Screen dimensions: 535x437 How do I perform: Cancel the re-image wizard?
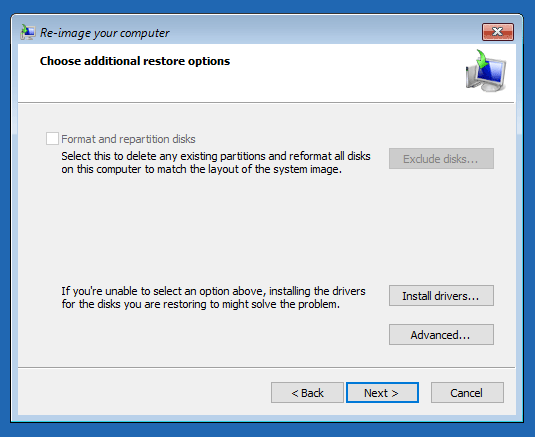click(467, 393)
